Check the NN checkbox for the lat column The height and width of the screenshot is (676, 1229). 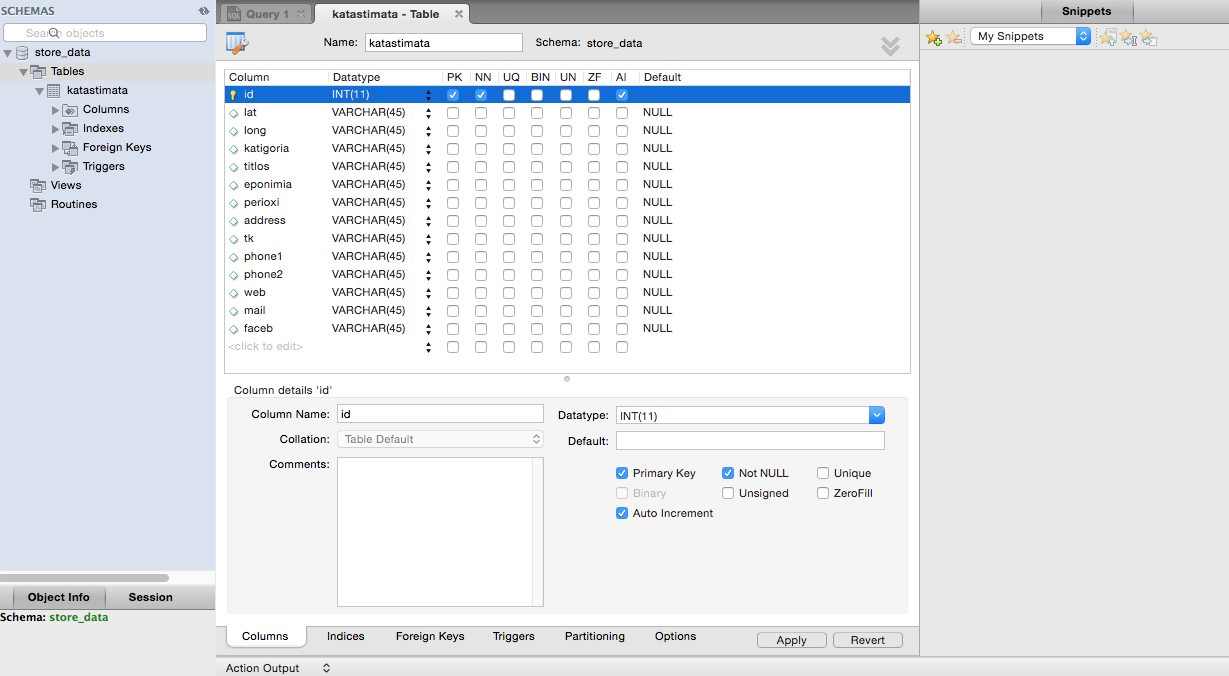point(481,113)
